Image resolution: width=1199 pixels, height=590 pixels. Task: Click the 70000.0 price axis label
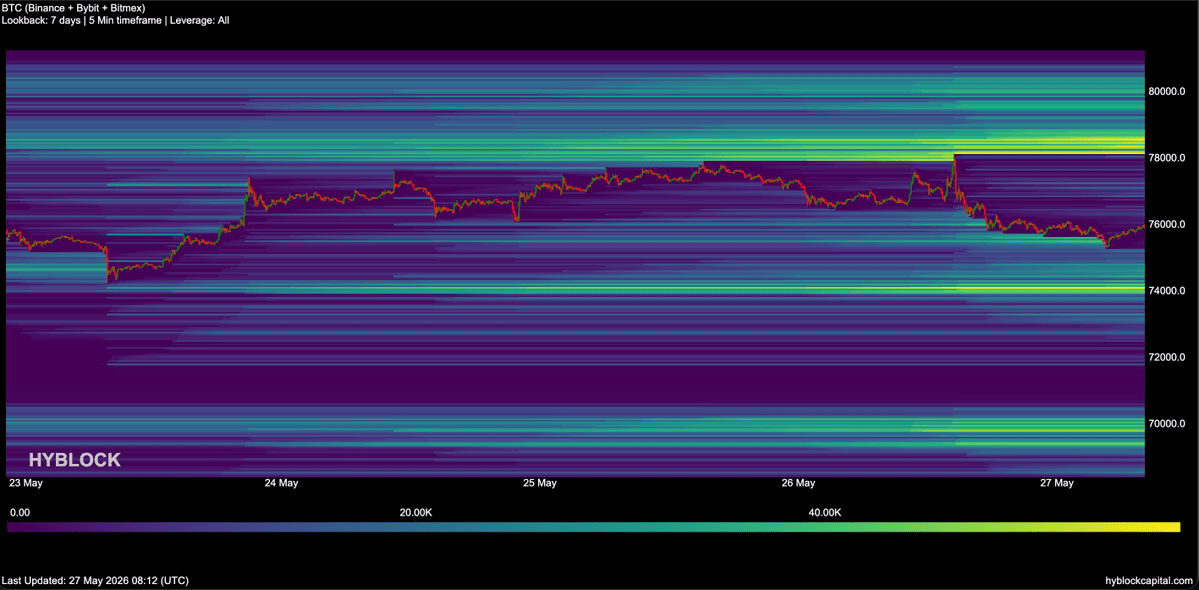point(1167,423)
